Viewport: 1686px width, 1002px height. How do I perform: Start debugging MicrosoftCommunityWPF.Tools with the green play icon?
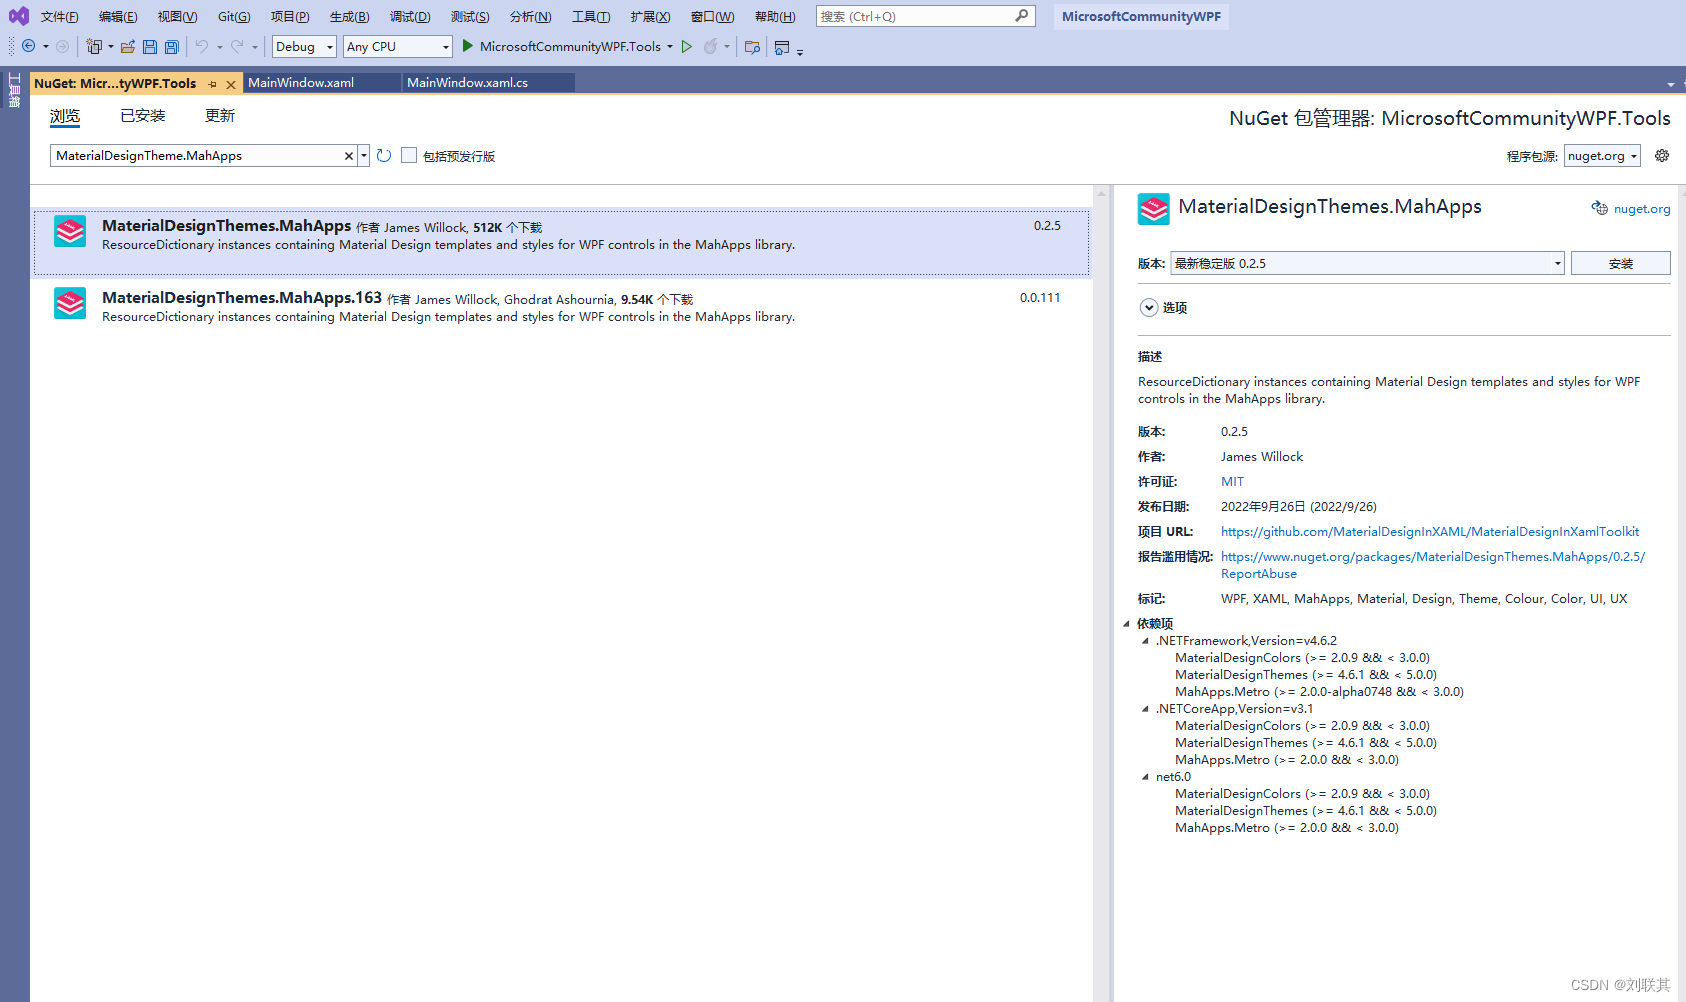click(x=467, y=46)
